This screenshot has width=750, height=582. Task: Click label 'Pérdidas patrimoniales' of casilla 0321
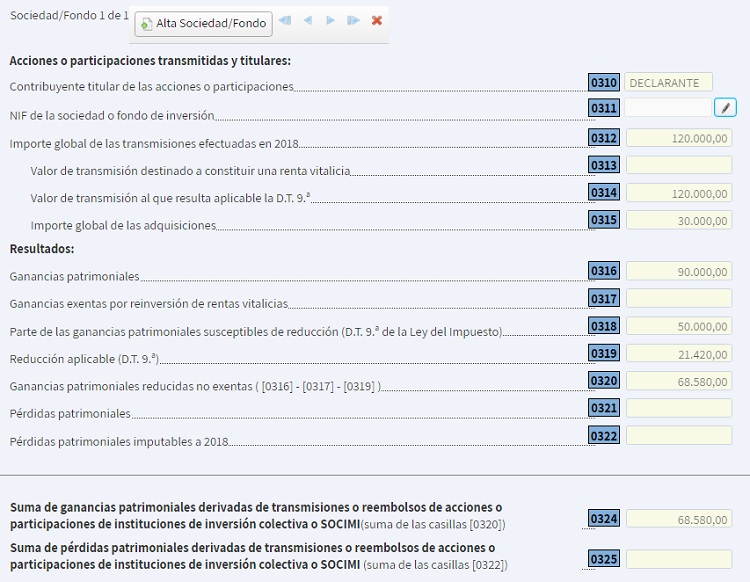70,413
